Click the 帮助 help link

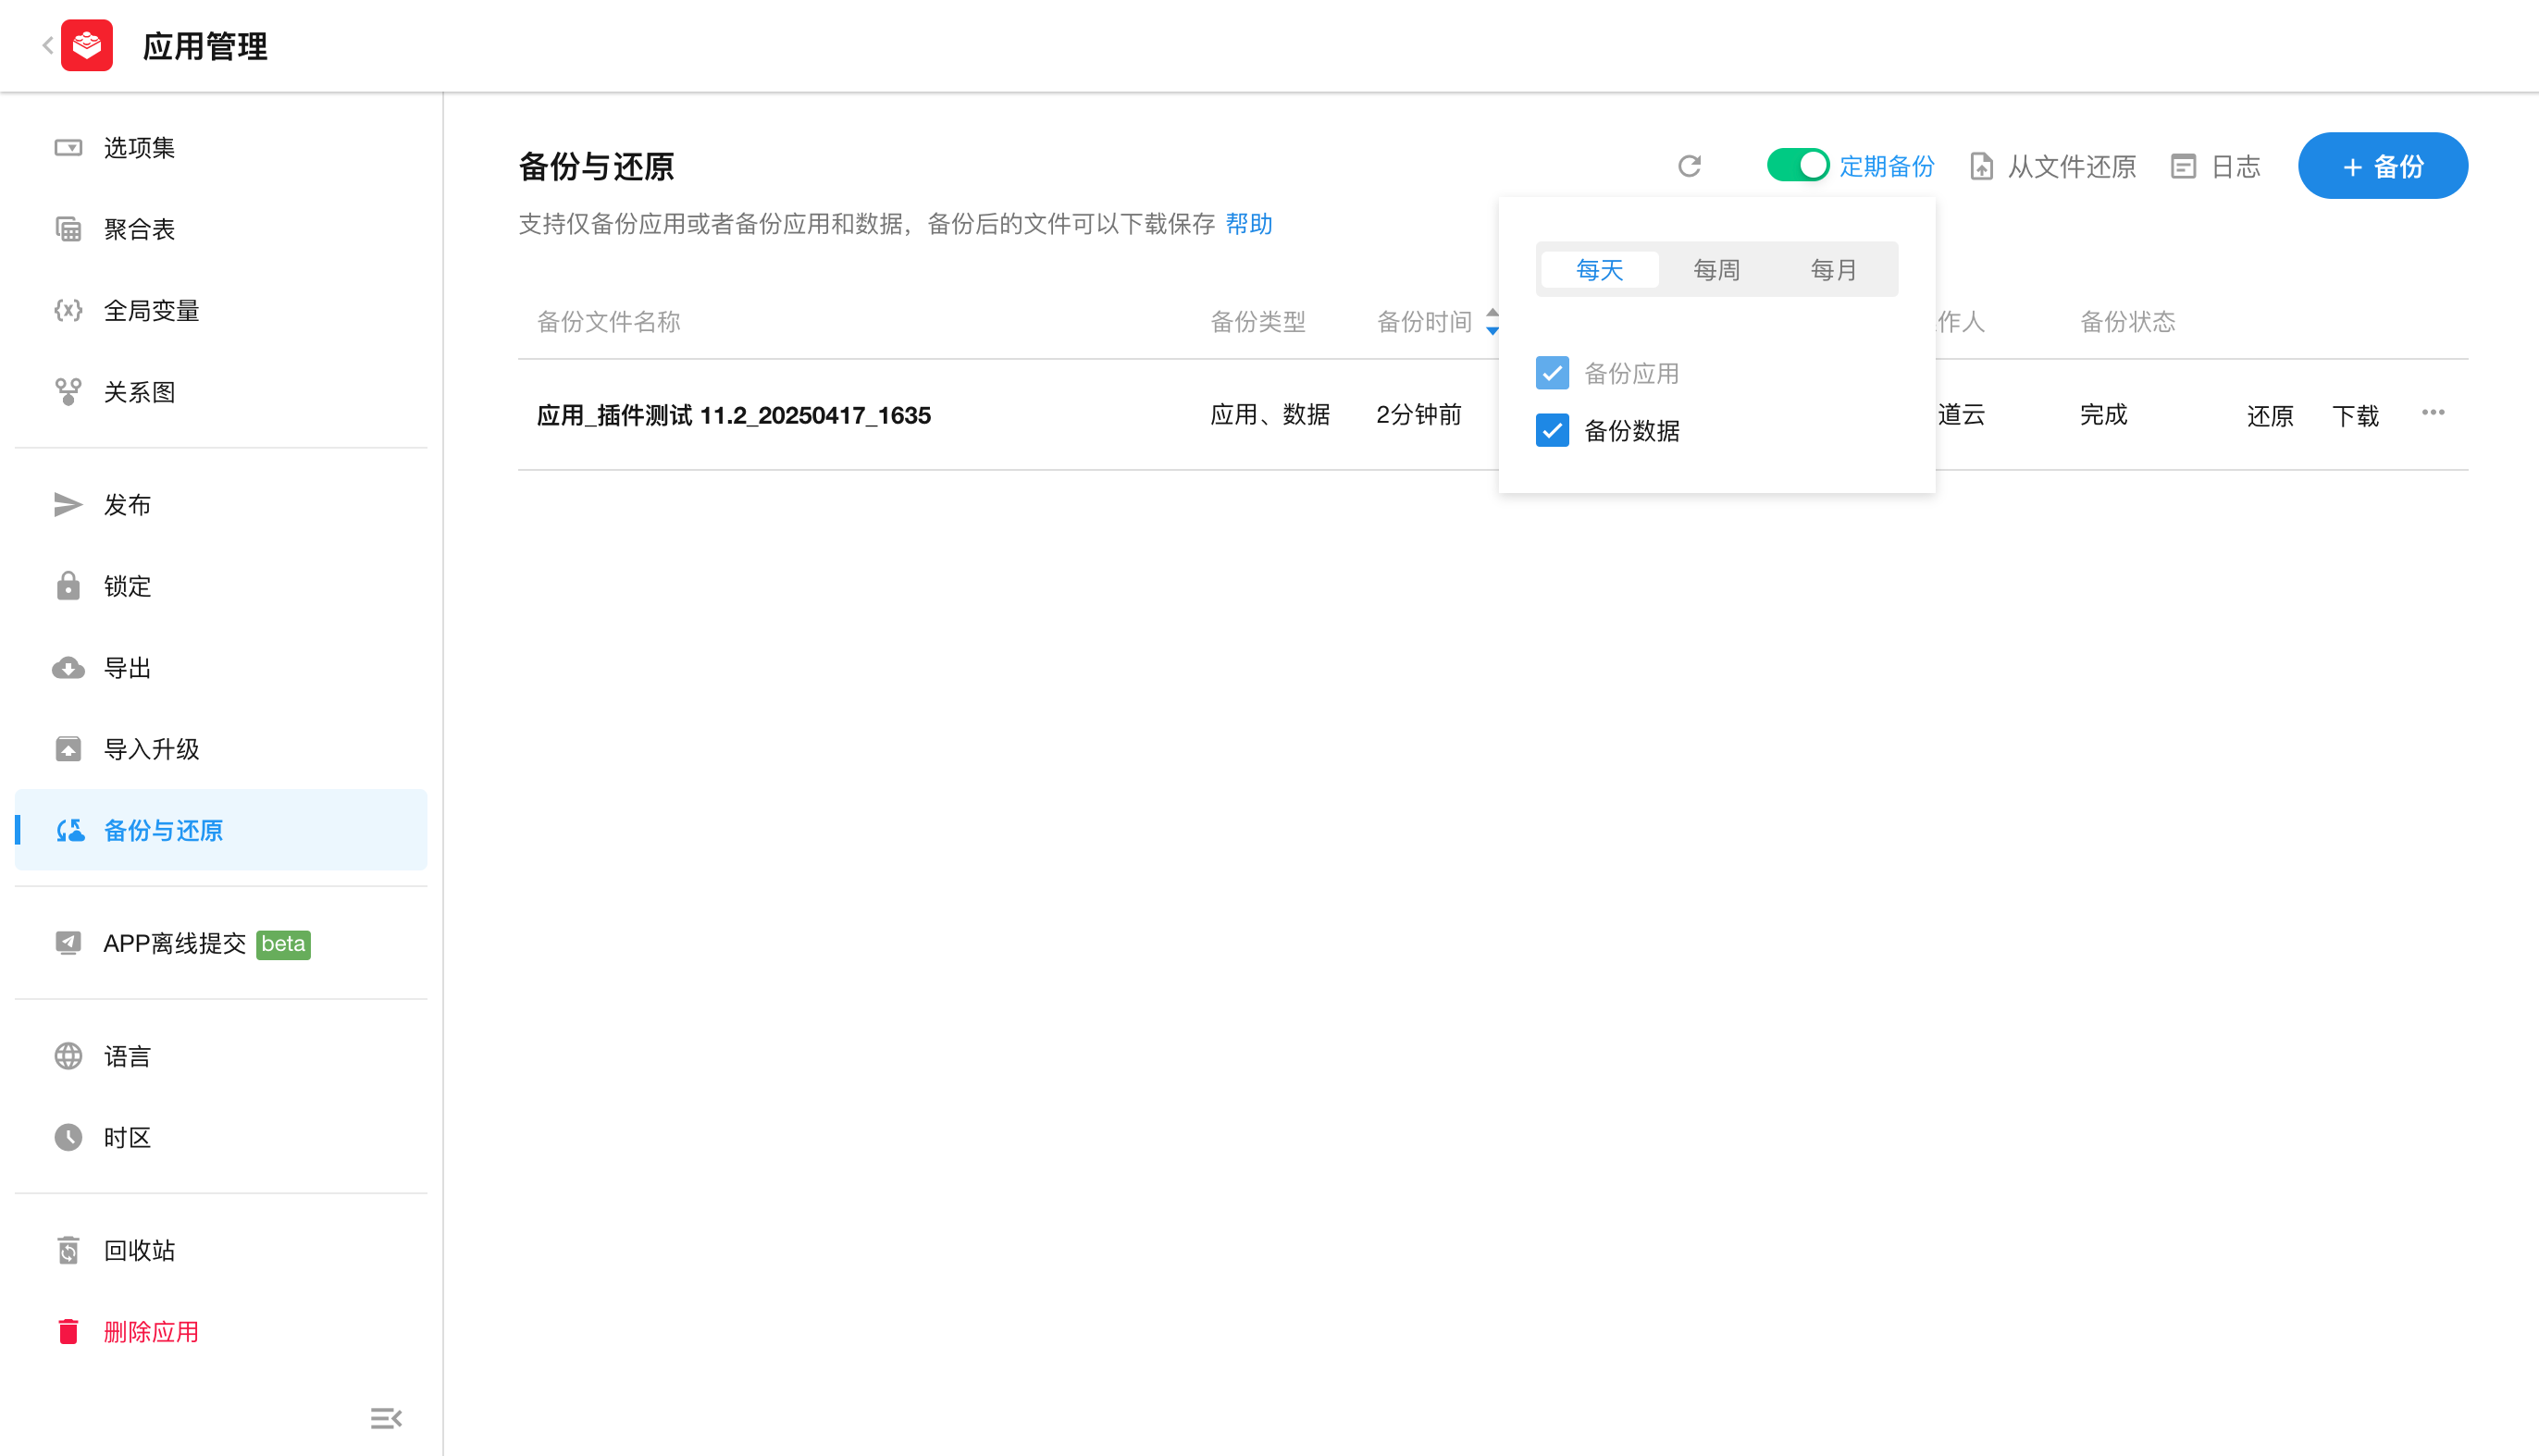click(1248, 224)
